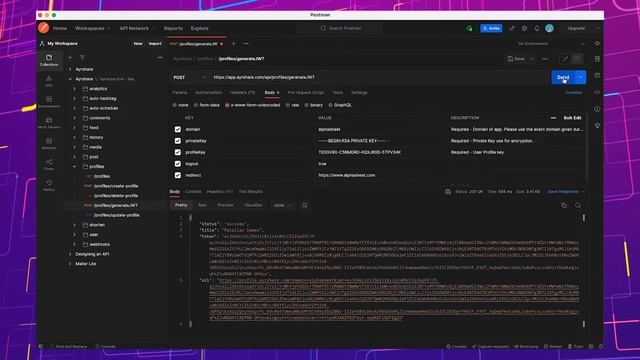Viewport: 640px width, 360px height.
Task: Click the plus icon to create a collection
Action: 70,58
